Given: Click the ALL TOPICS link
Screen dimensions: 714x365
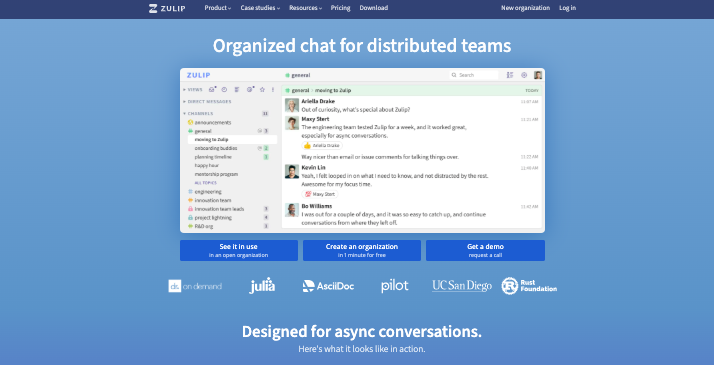Looking at the screenshot, I should click(206, 183).
